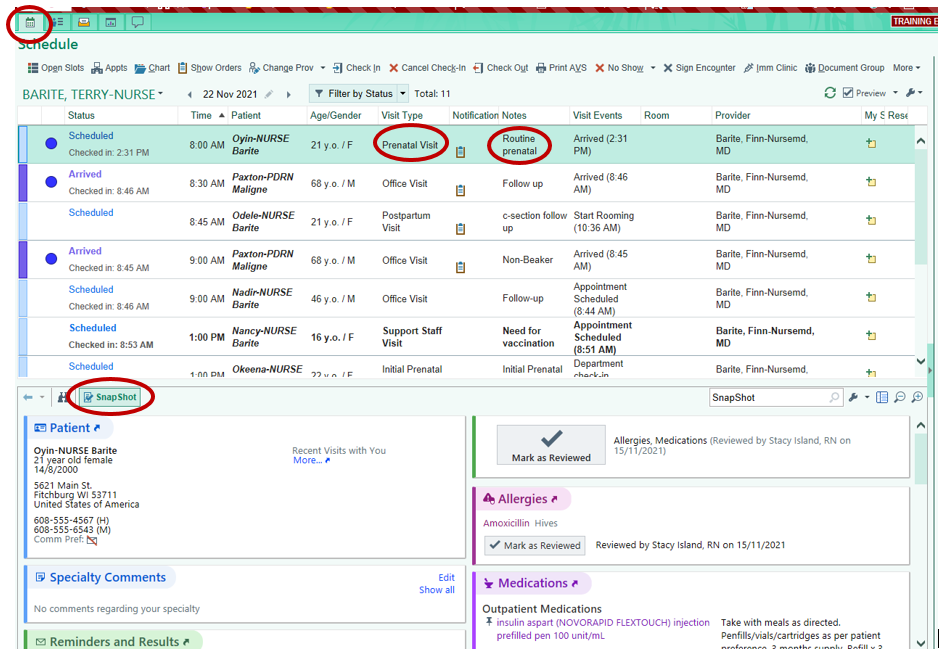
Task: Click Filter by Status button
Action: coord(354,94)
